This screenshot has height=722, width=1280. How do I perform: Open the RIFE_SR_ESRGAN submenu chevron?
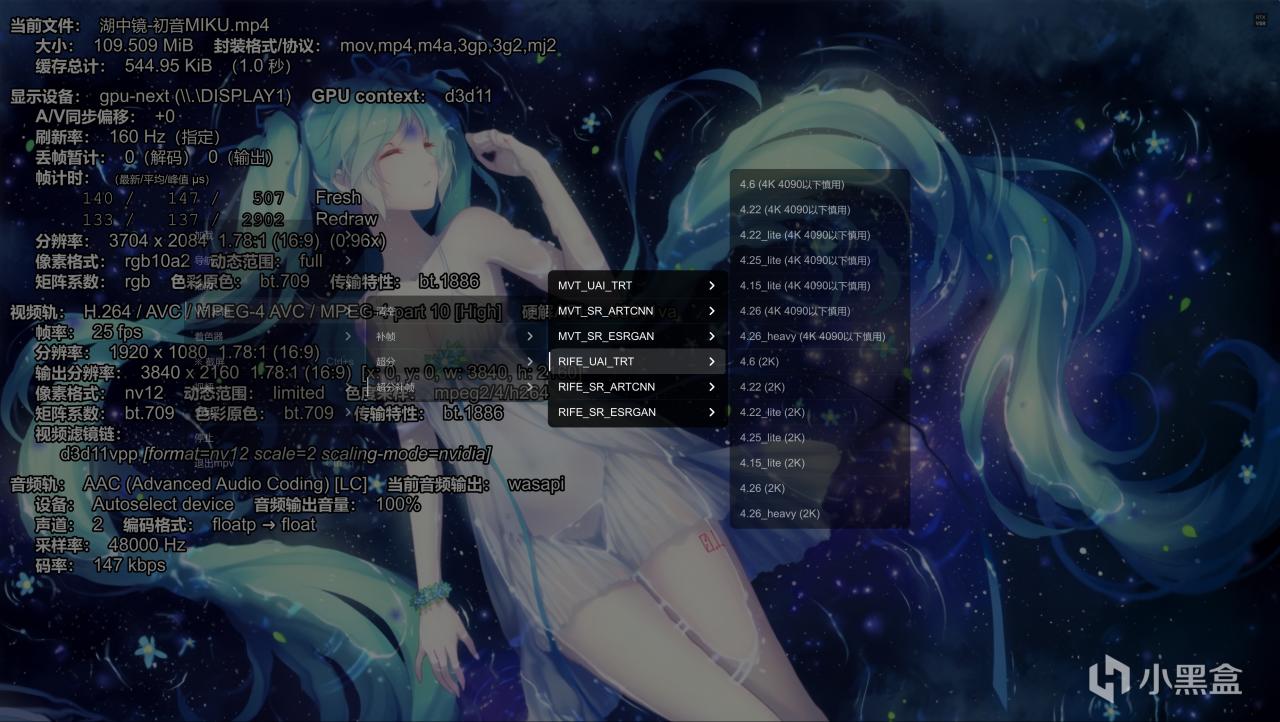pyautogui.click(x=712, y=412)
